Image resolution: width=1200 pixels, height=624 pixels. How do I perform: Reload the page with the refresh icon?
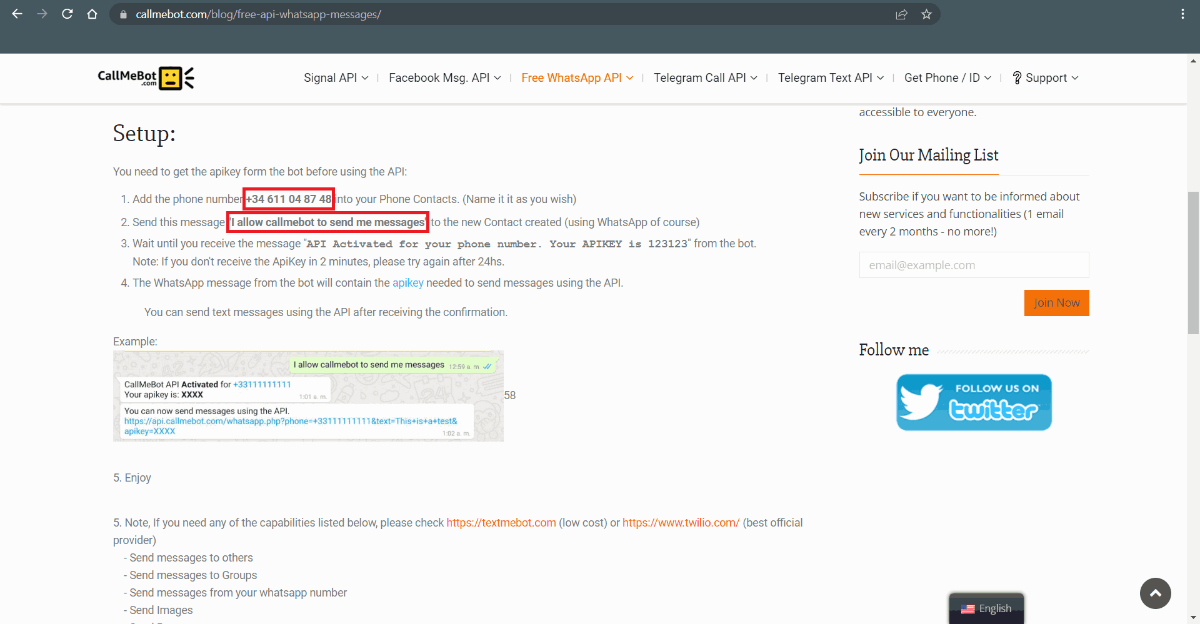click(x=67, y=14)
